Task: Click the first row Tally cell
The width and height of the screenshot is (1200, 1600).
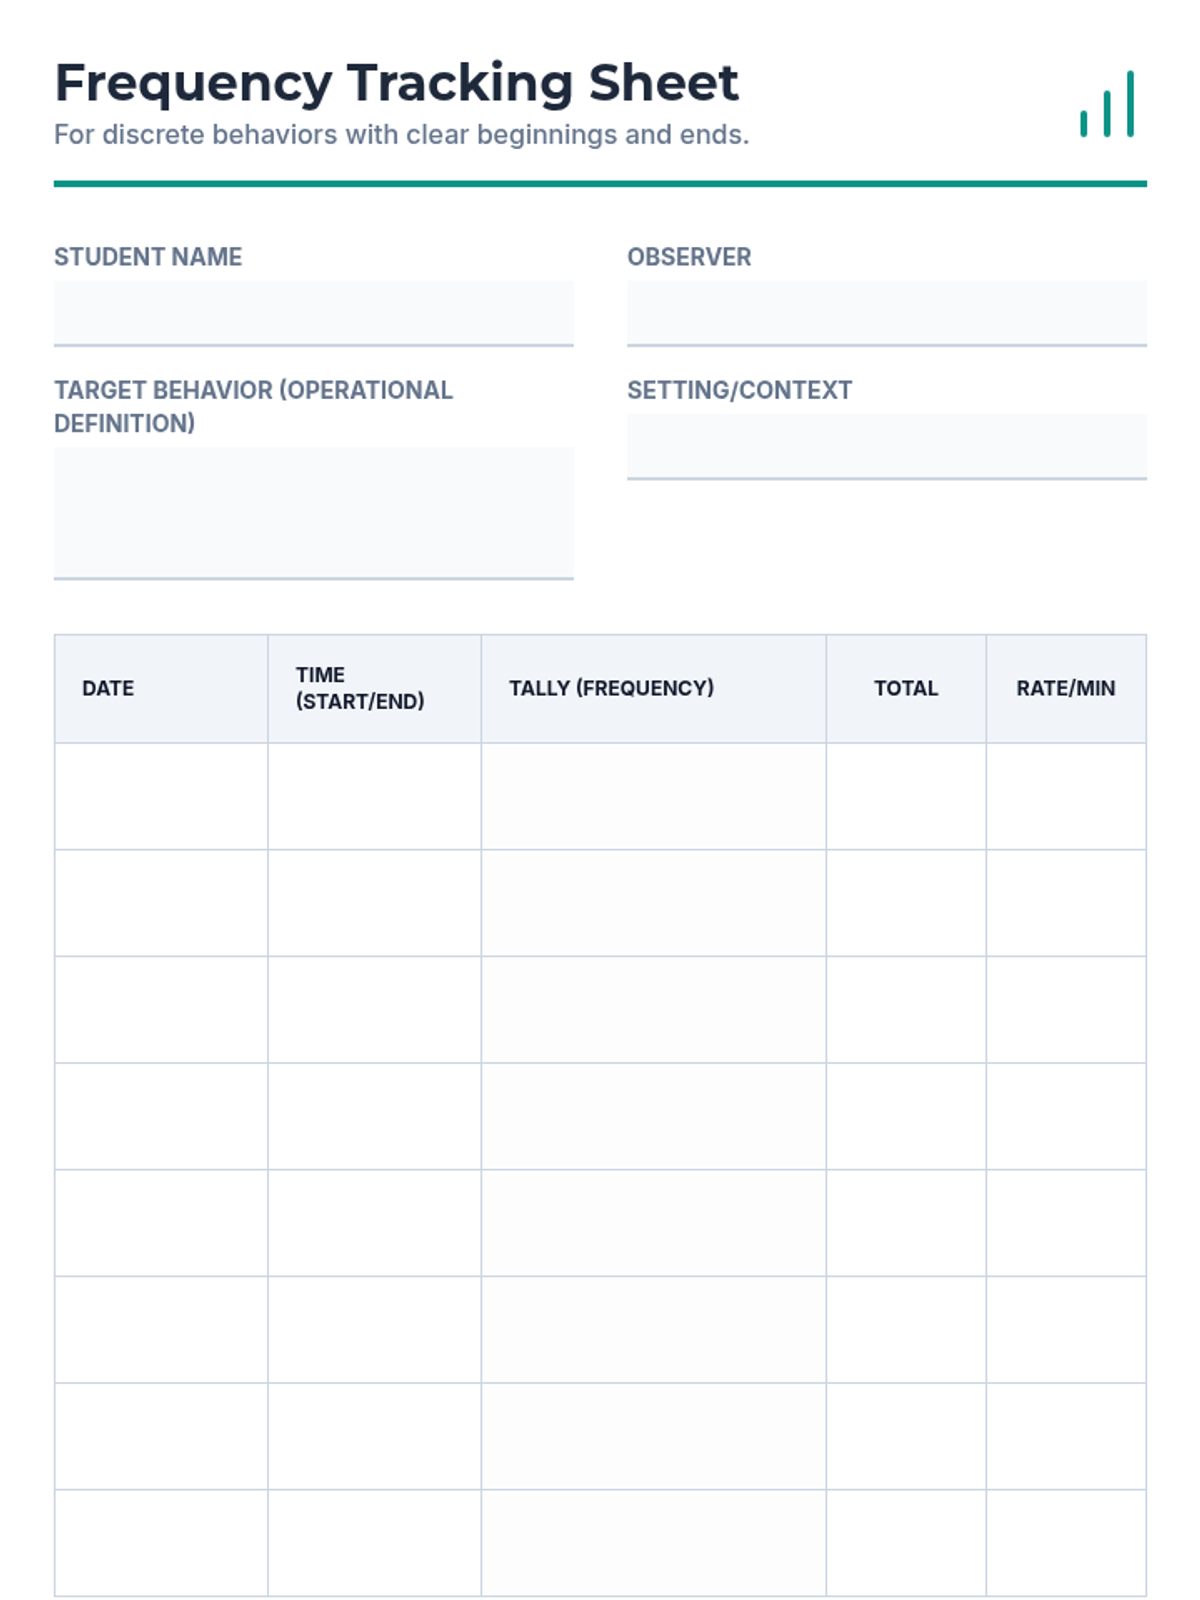Action: (x=653, y=796)
